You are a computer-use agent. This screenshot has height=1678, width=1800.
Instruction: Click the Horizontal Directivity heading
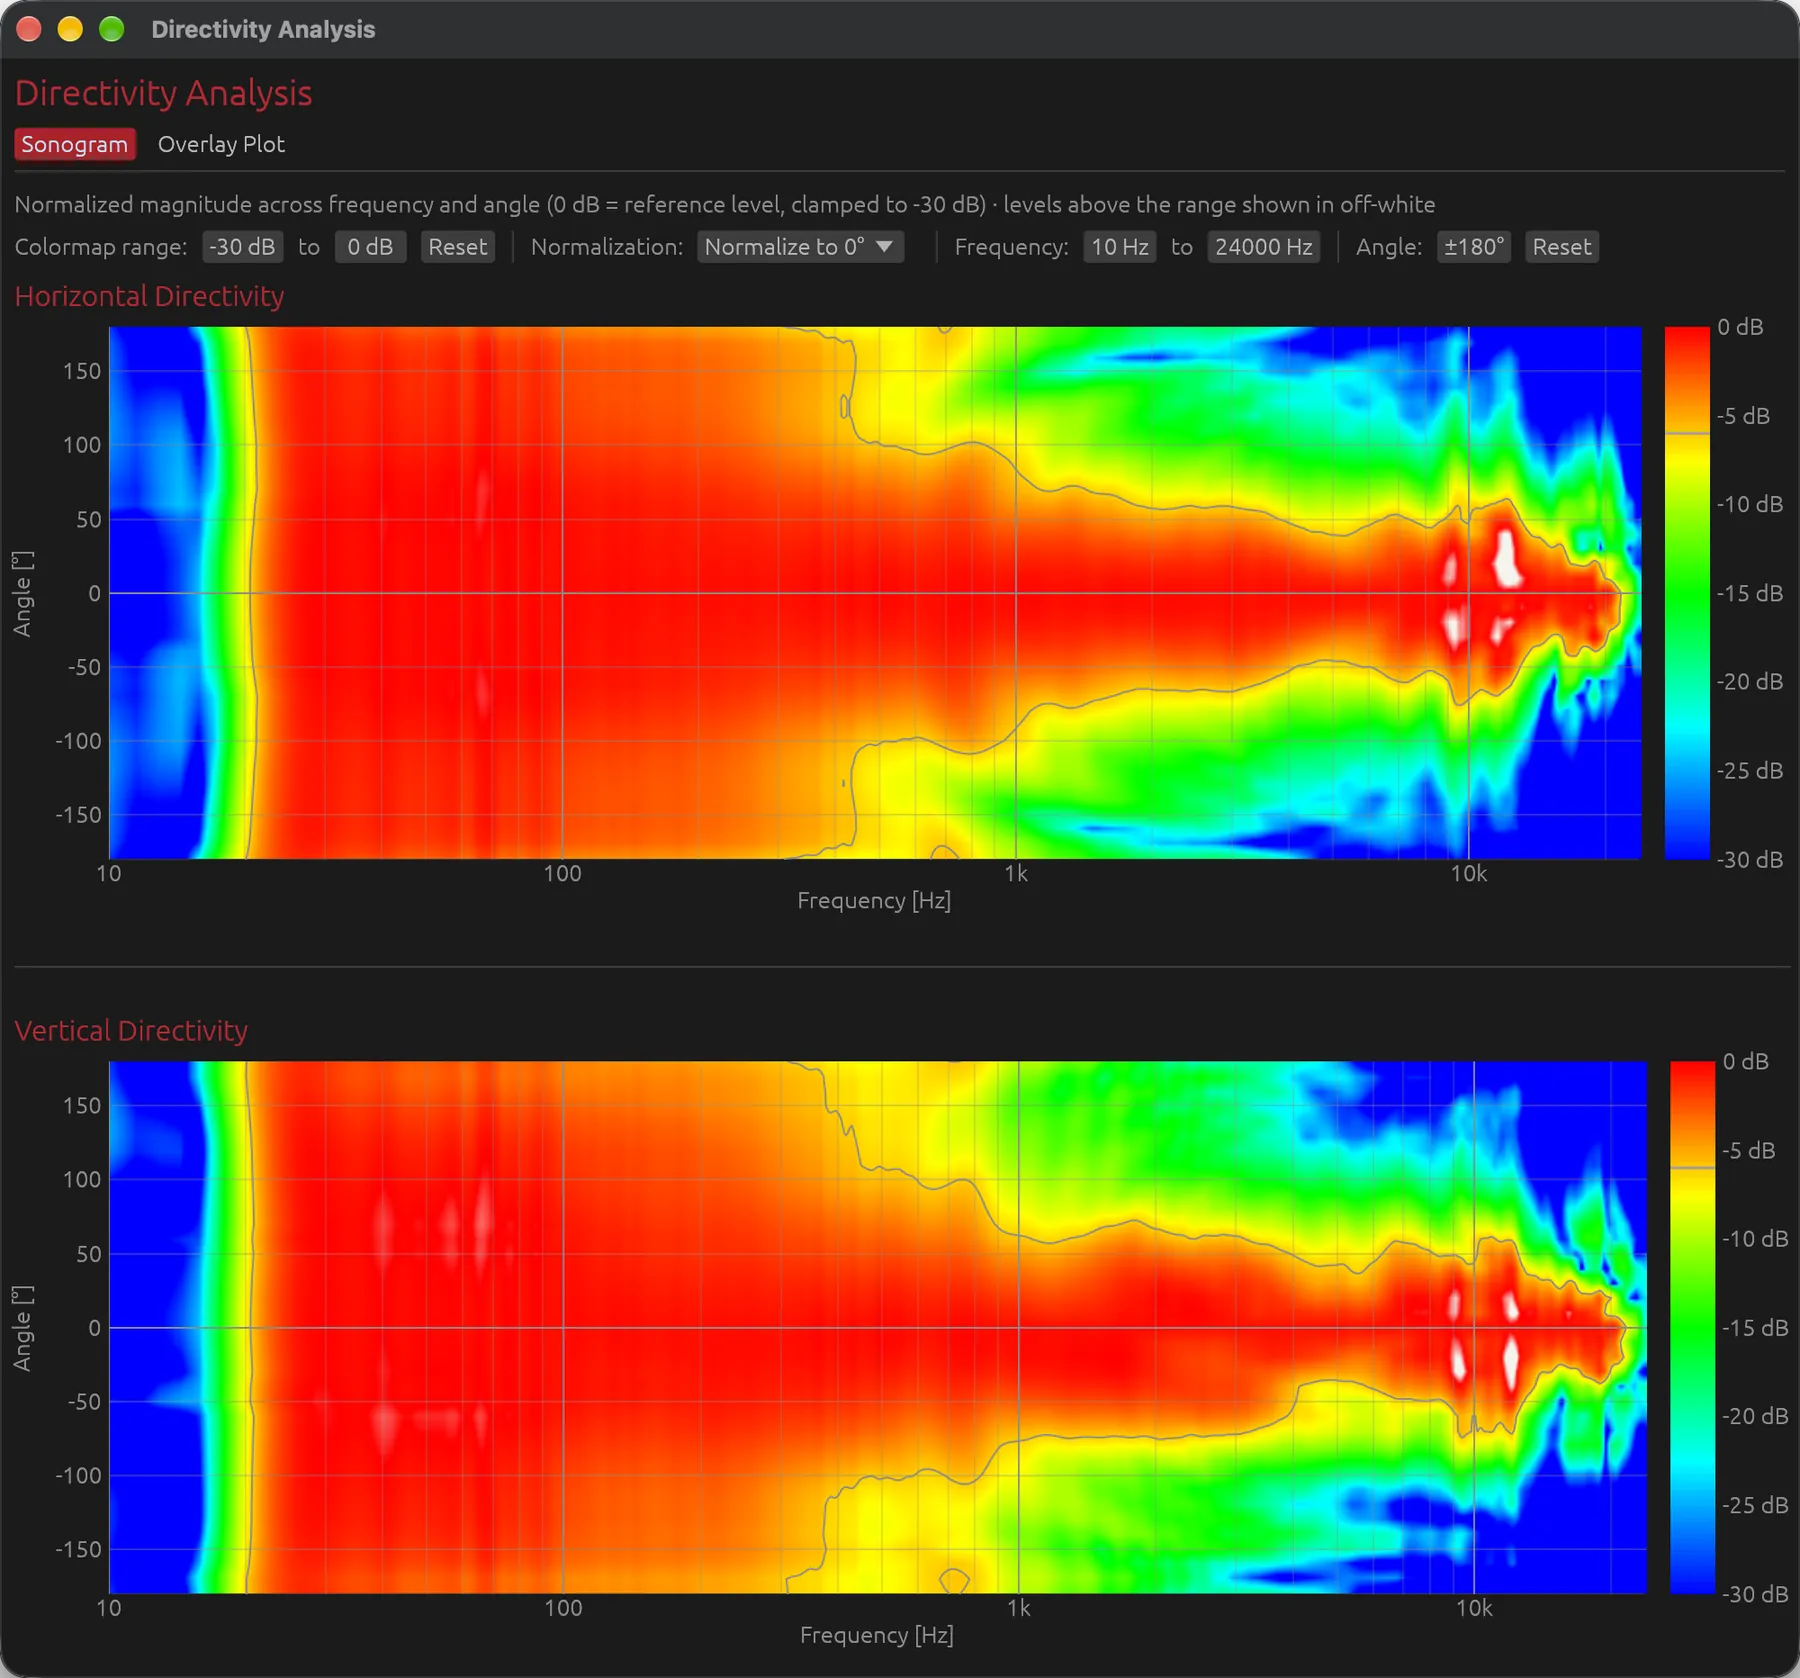point(149,296)
